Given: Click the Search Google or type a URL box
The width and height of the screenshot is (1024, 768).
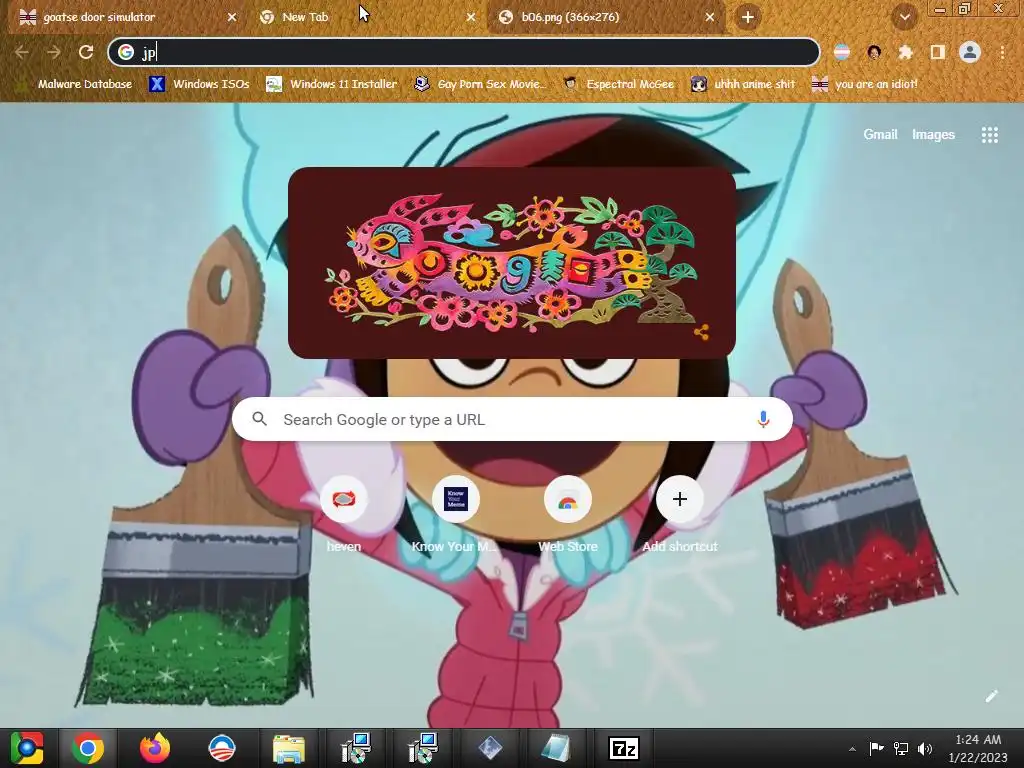Looking at the screenshot, I should pos(512,419).
